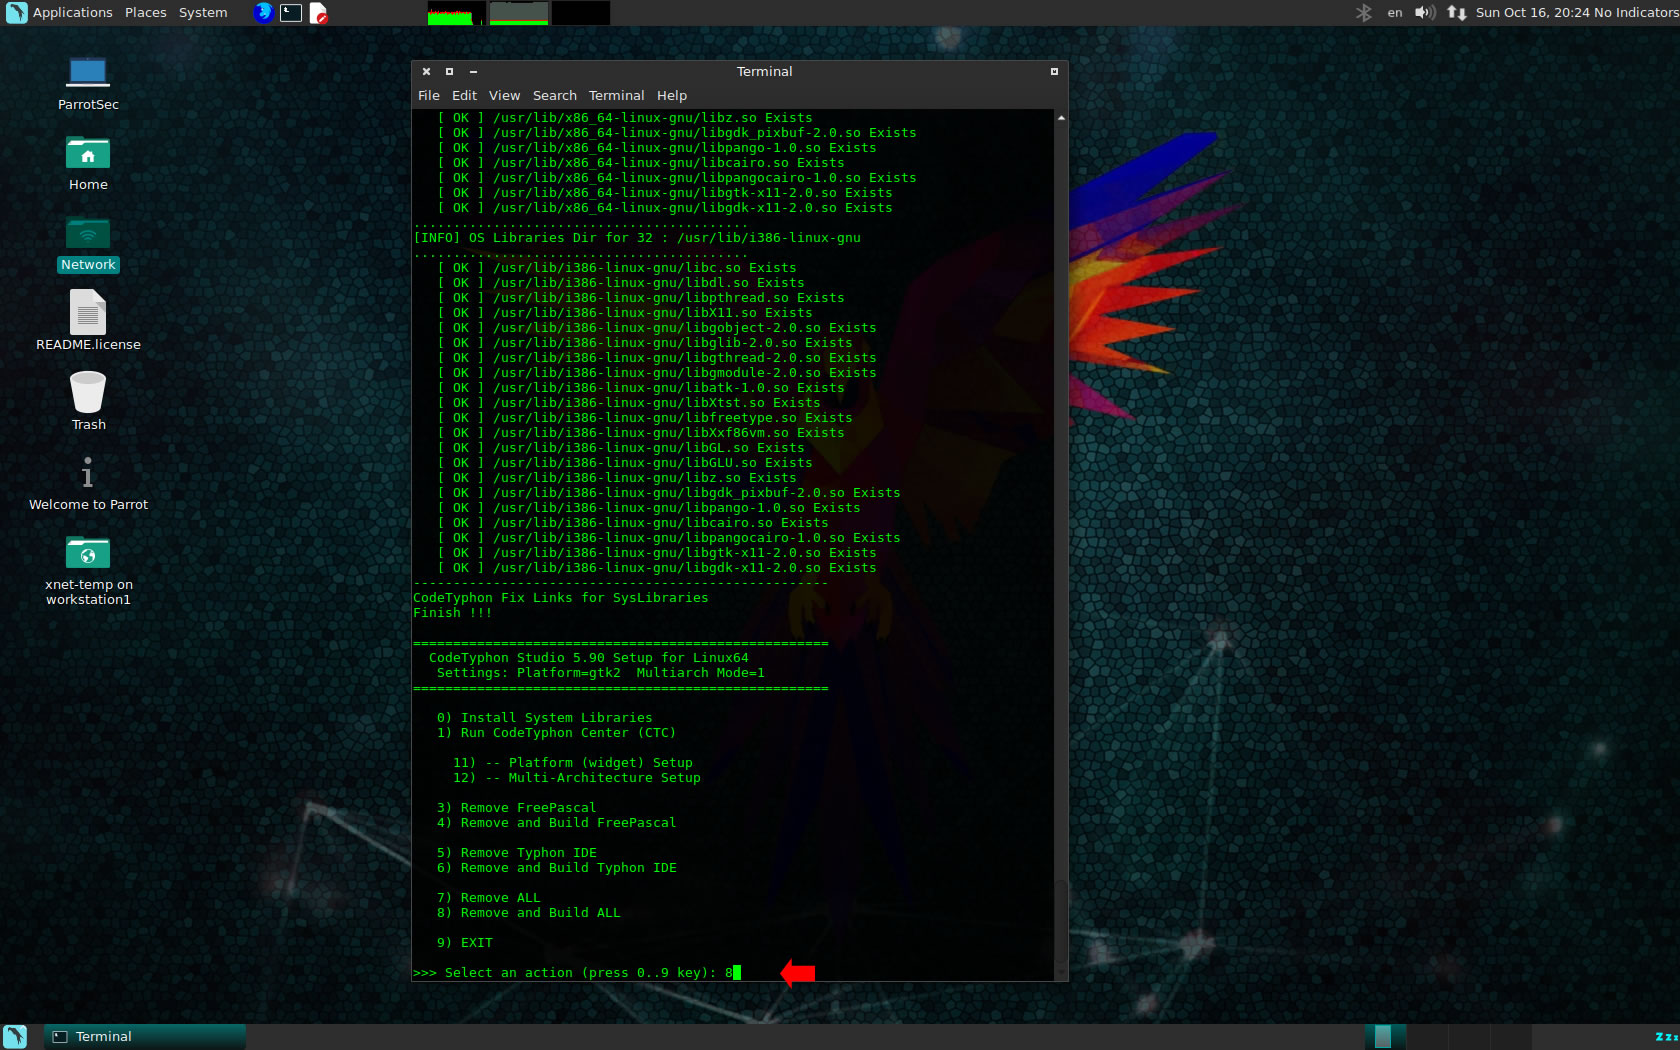
Task: Click the terminal window's right corner button
Action: (x=1054, y=71)
